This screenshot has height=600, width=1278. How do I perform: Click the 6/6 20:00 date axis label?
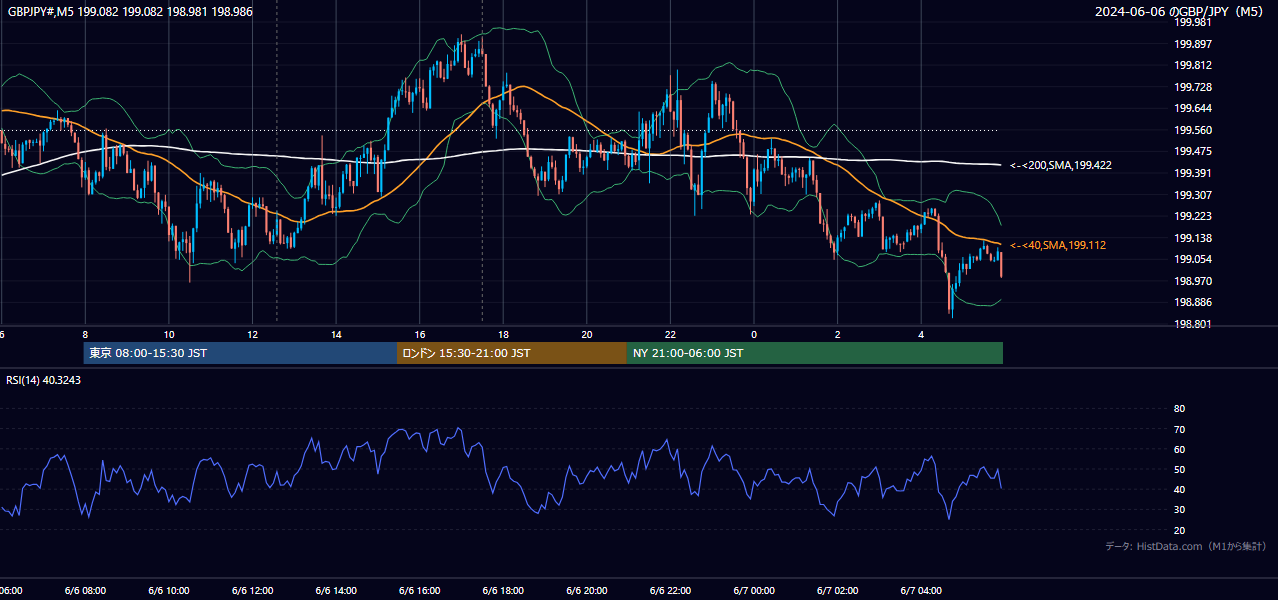(x=586, y=591)
